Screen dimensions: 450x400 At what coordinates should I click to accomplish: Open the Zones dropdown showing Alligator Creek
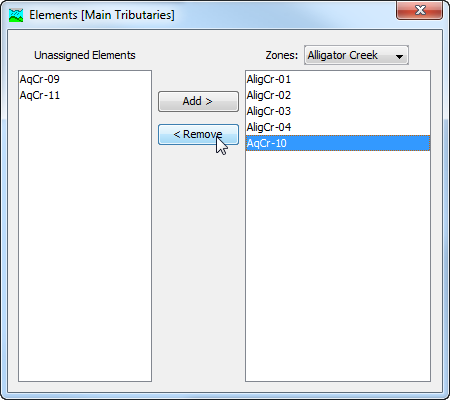point(356,55)
